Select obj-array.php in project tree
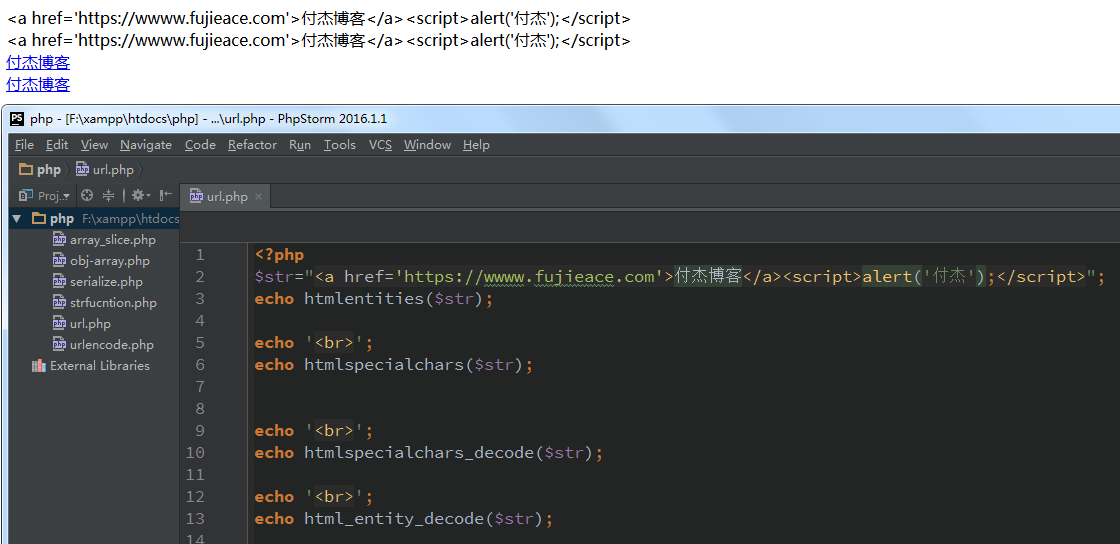 pyautogui.click(x=109, y=261)
